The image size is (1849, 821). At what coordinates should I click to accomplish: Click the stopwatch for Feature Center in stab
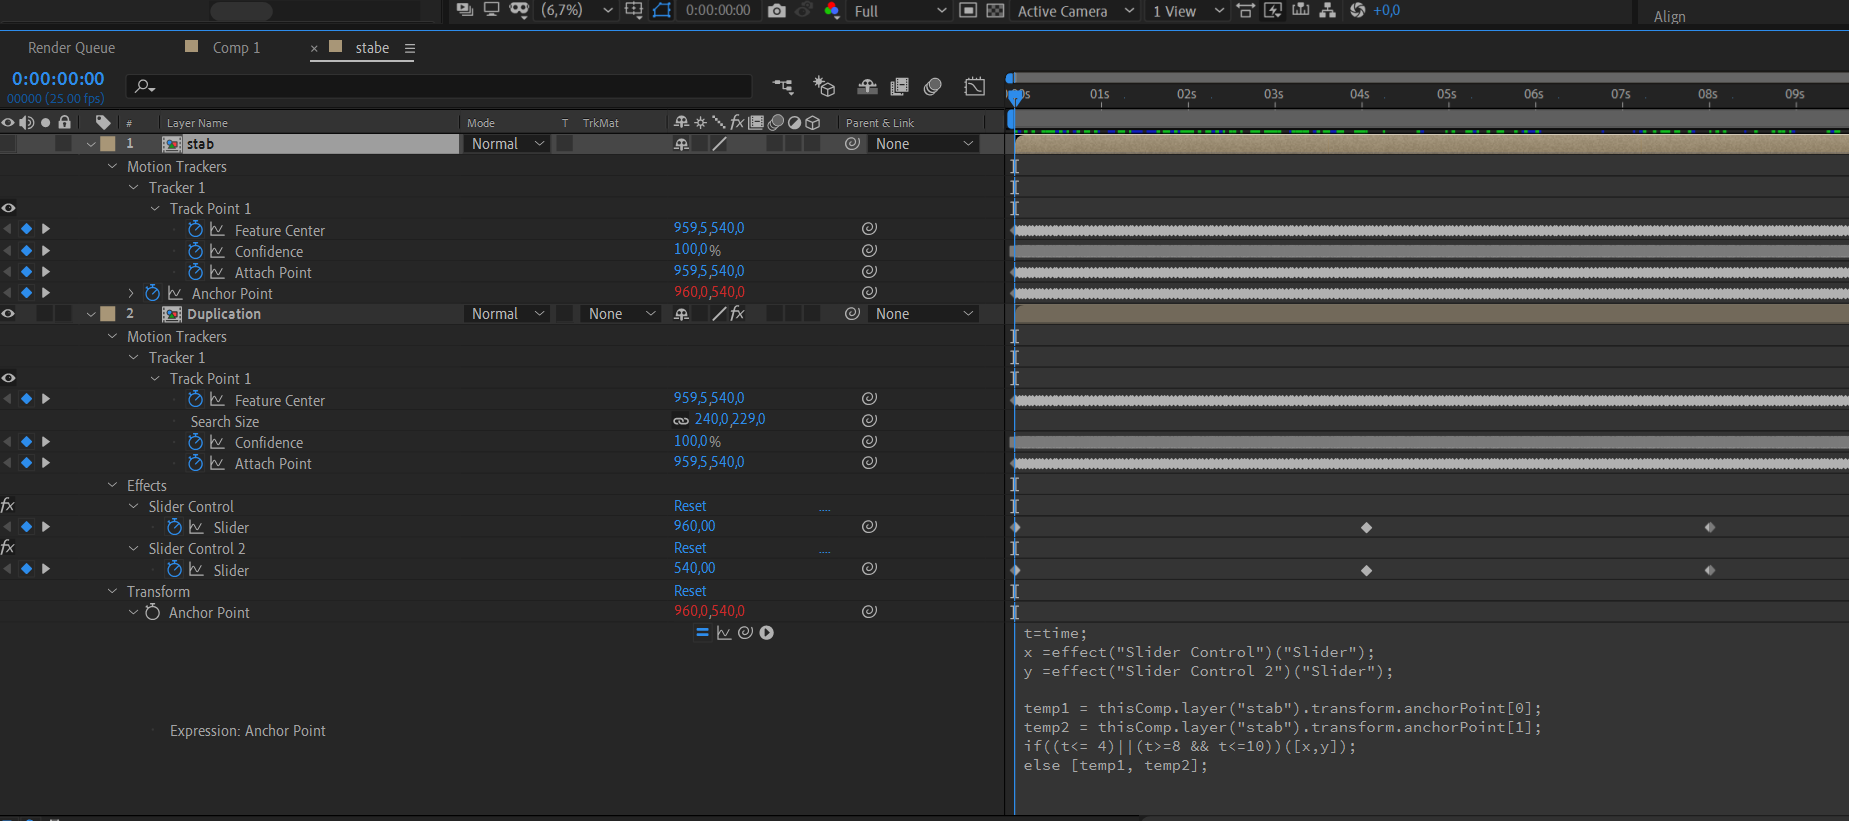click(195, 230)
